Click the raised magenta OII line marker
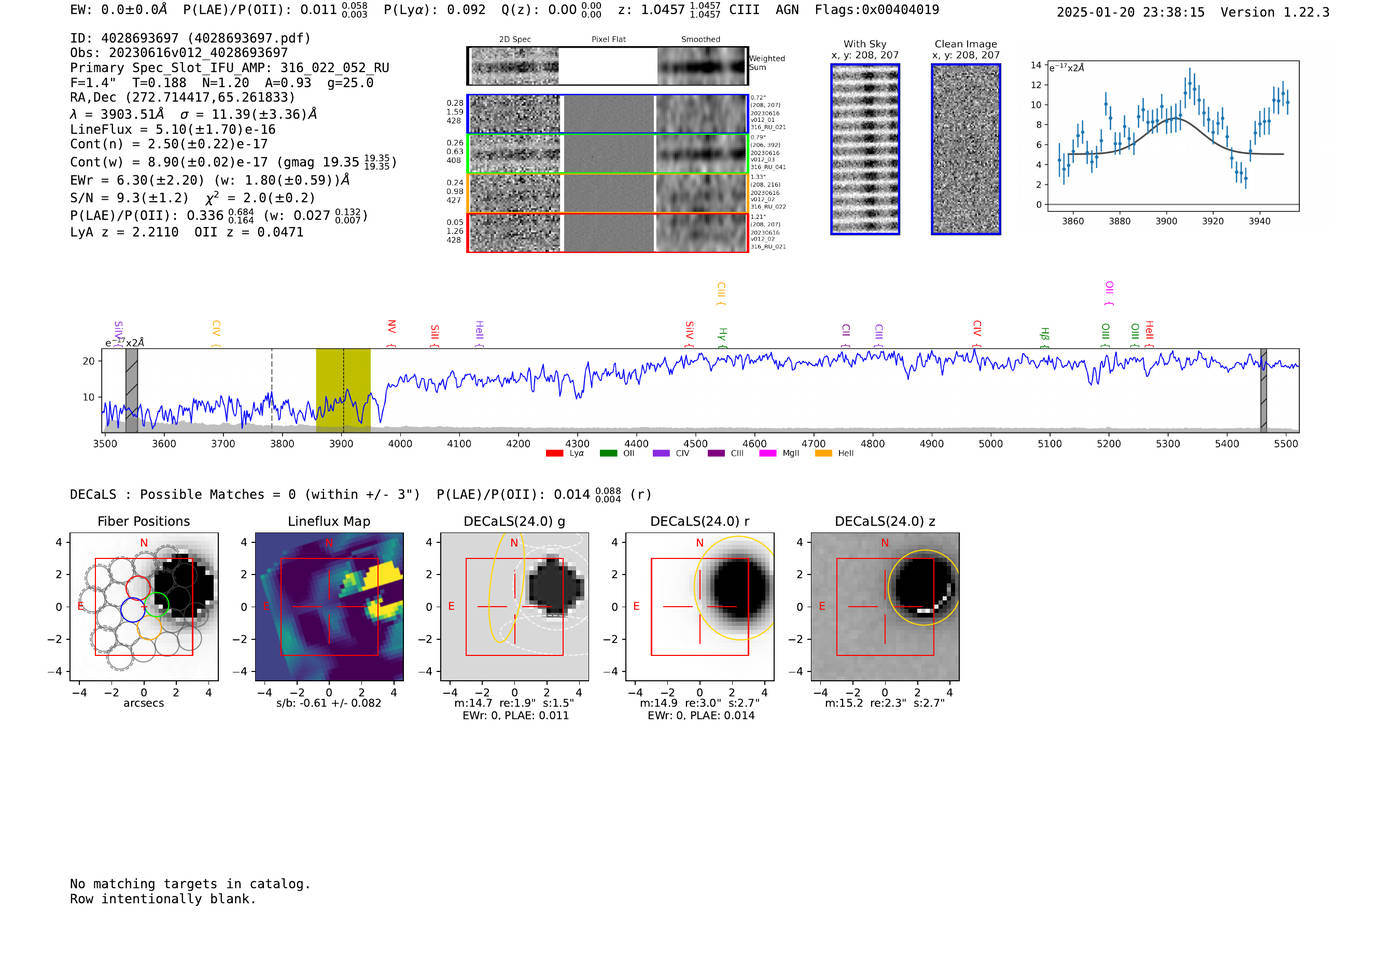Image resolution: width=1400 pixels, height=953 pixels. [1109, 292]
